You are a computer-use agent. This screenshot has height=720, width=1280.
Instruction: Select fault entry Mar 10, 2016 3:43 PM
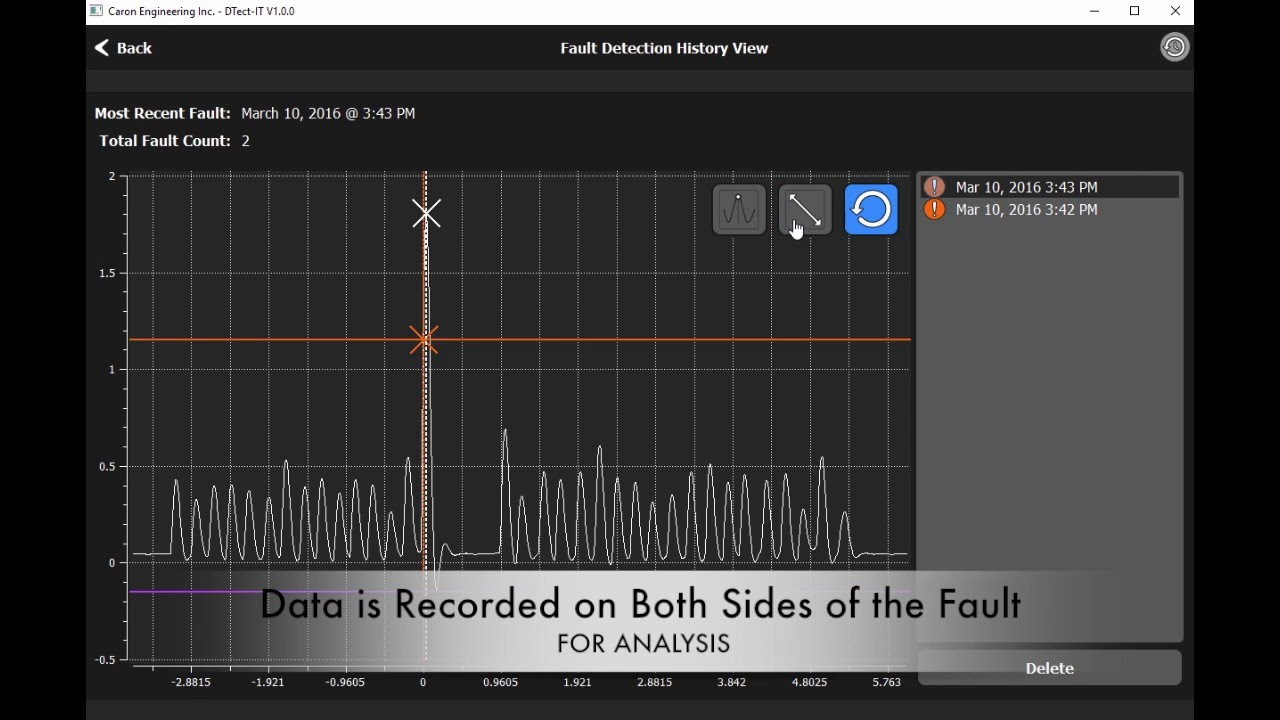[x=1050, y=187]
